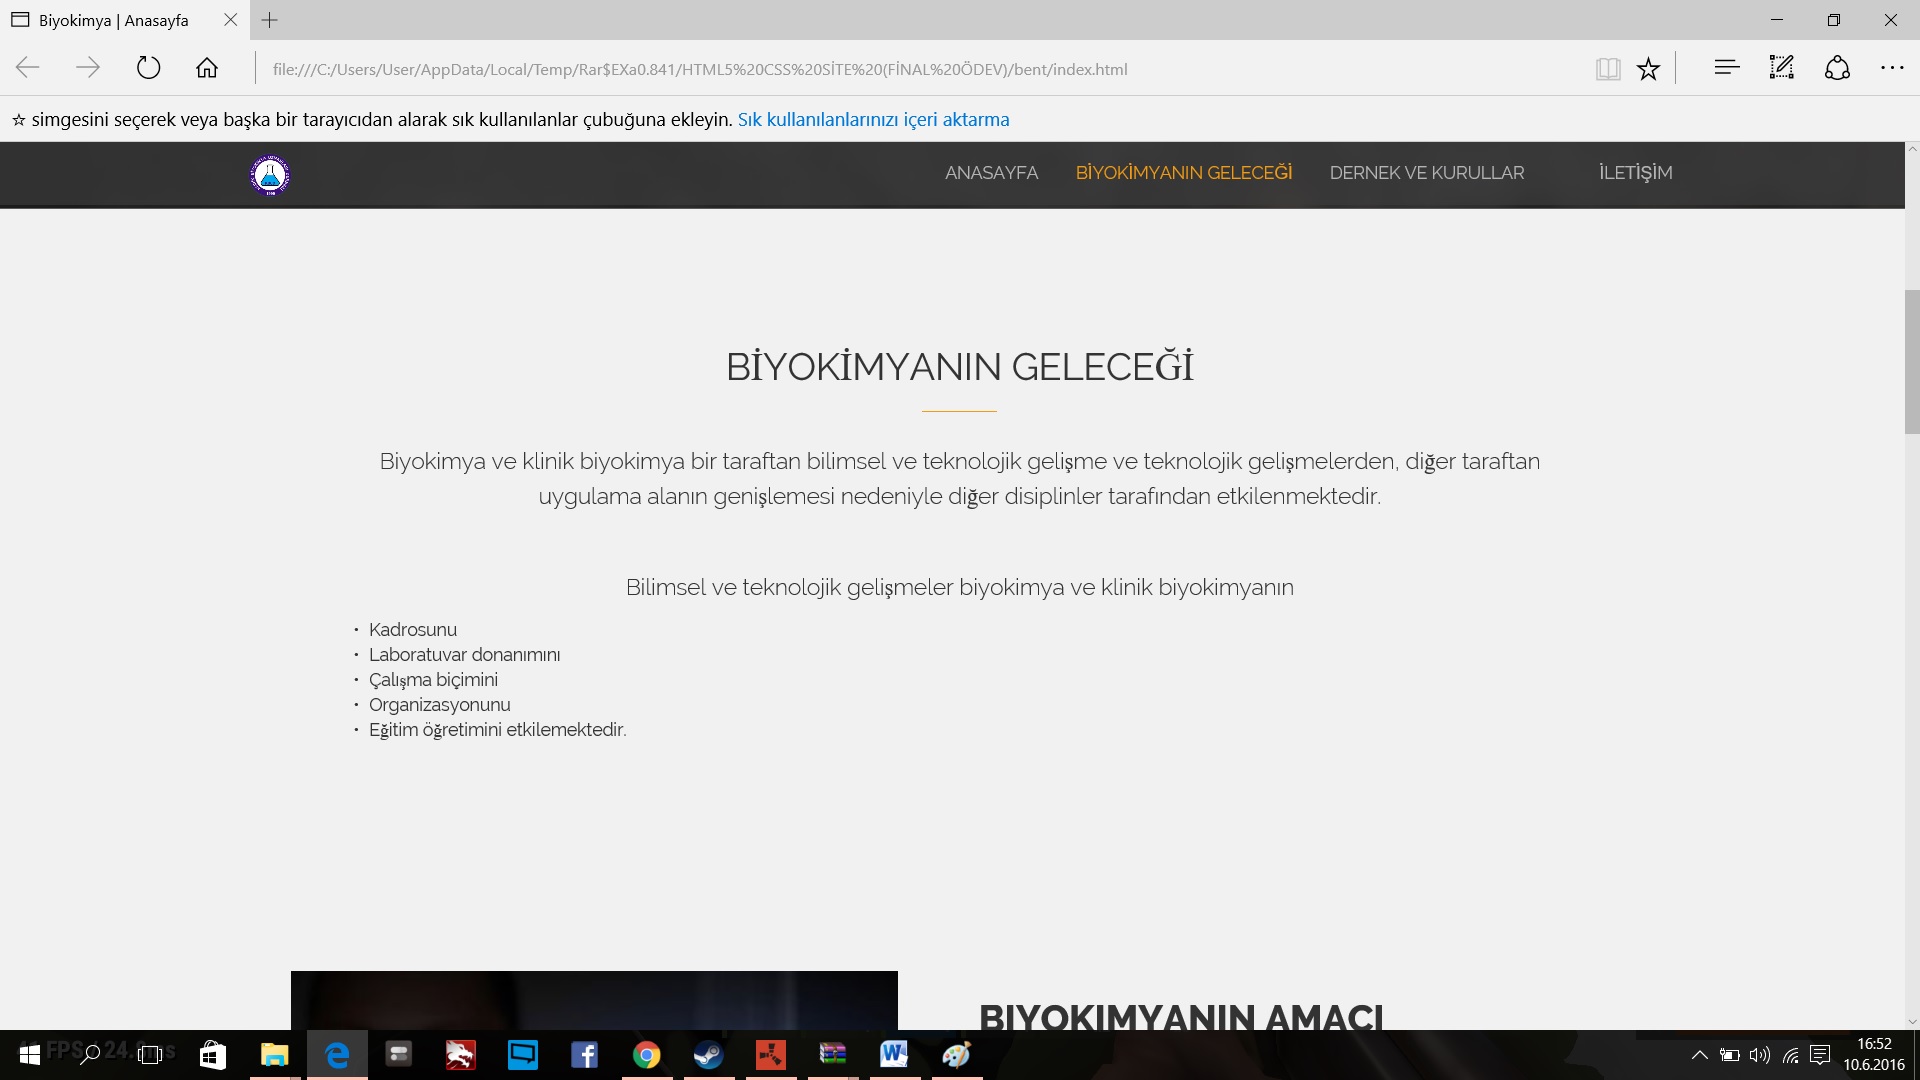Open the Share panel
This screenshot has width=1920, height=1080.
tap(1838, 68)
